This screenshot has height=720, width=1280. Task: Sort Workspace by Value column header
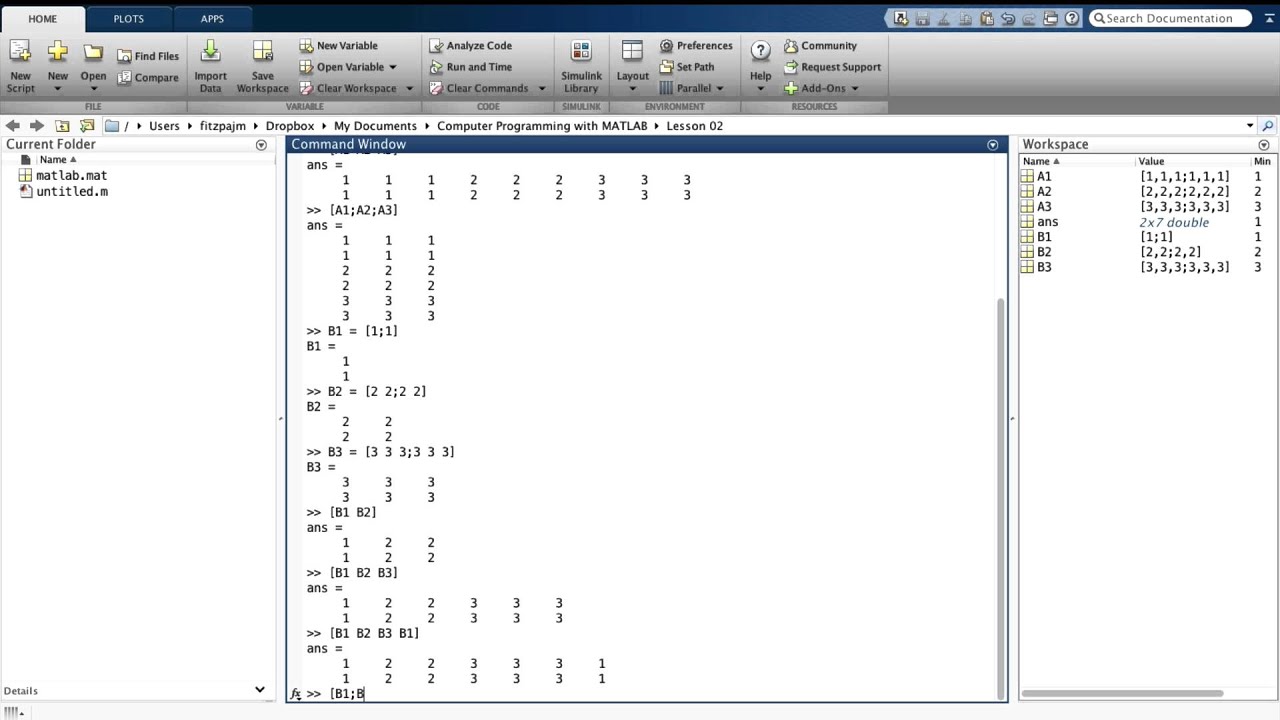point(1151,161)
